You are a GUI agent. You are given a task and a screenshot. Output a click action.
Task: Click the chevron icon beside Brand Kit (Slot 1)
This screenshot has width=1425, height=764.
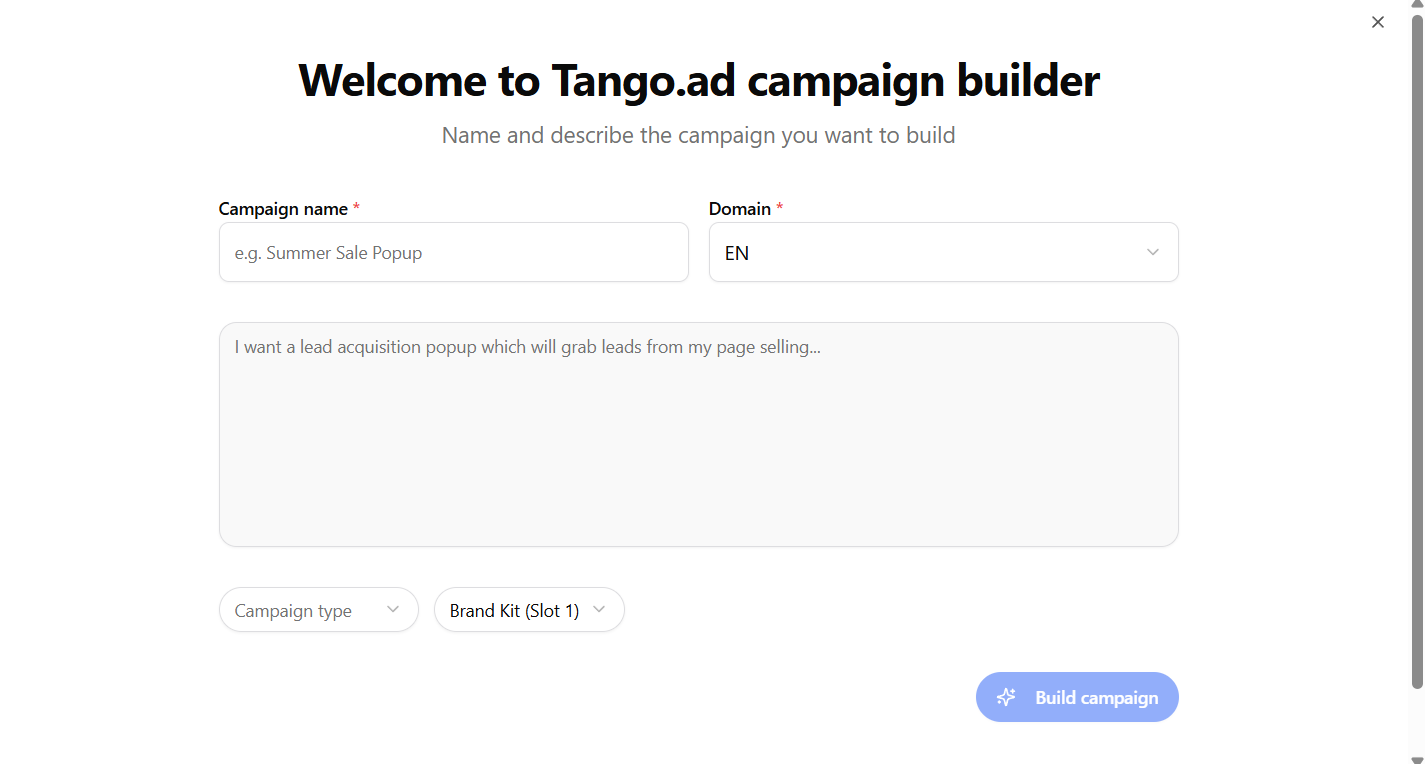[599, 609]
